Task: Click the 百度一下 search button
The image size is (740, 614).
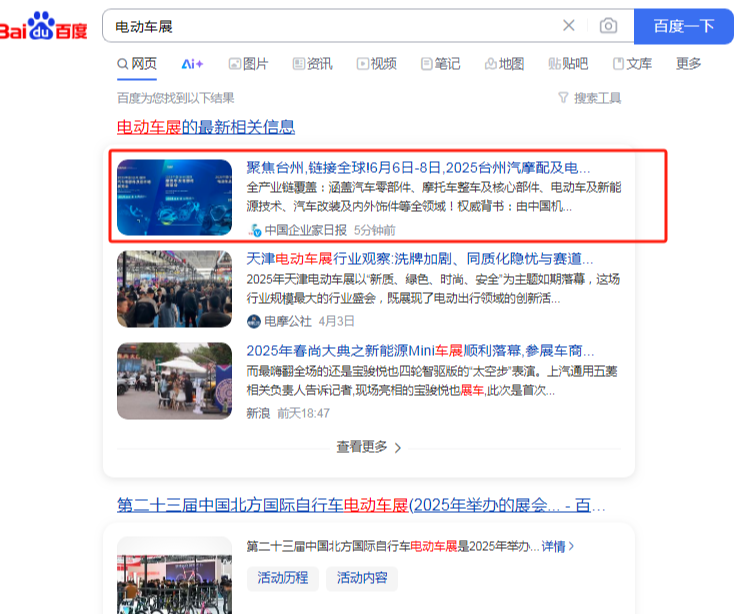Action: point(683,26)
